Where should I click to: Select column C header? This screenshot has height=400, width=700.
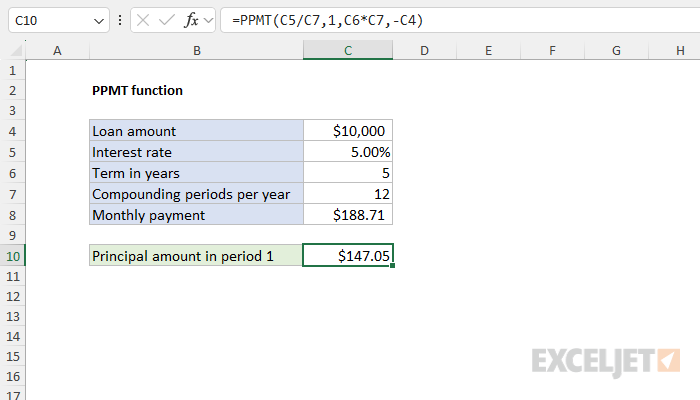pyautogui.click(x=348, y=50)
